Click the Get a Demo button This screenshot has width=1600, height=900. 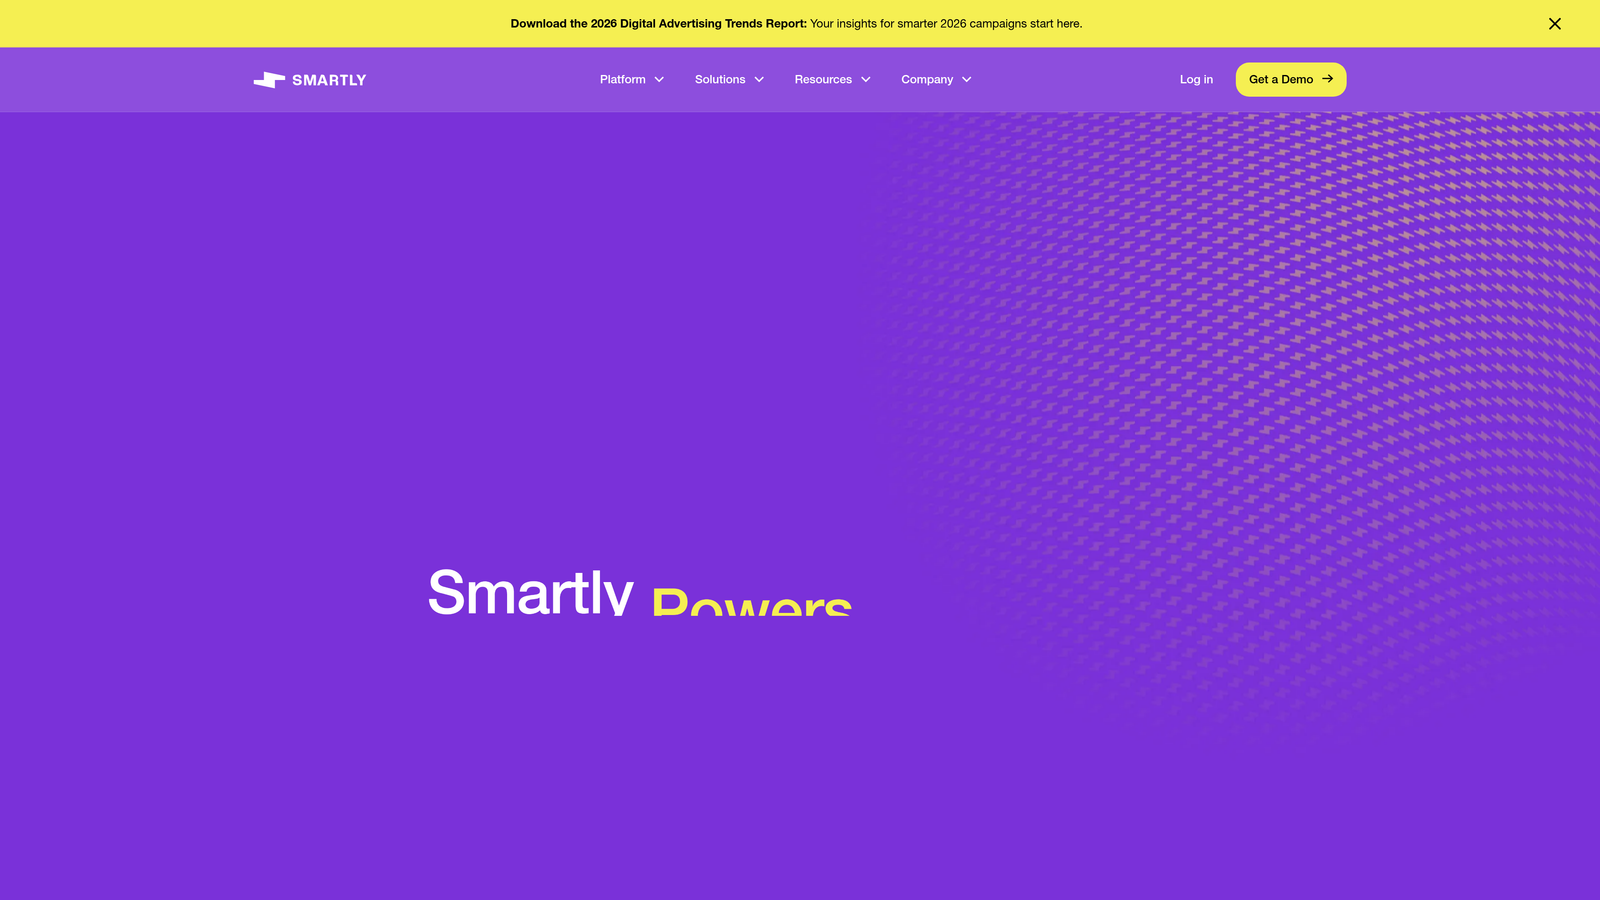tap(1290, 79)
